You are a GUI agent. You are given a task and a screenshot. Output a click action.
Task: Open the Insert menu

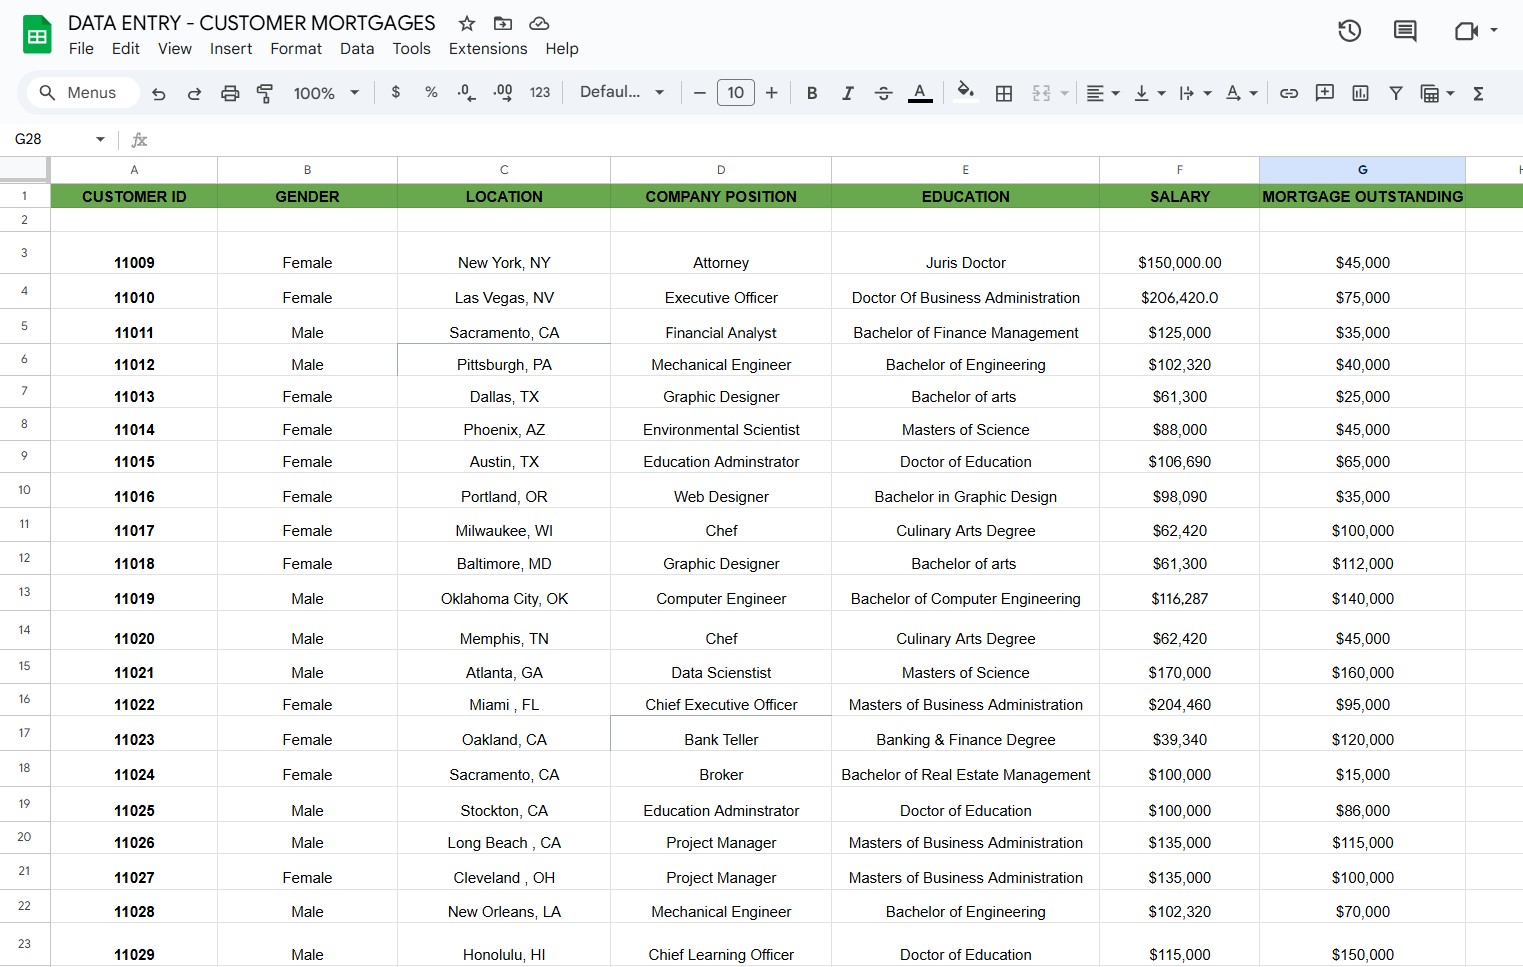231,49
